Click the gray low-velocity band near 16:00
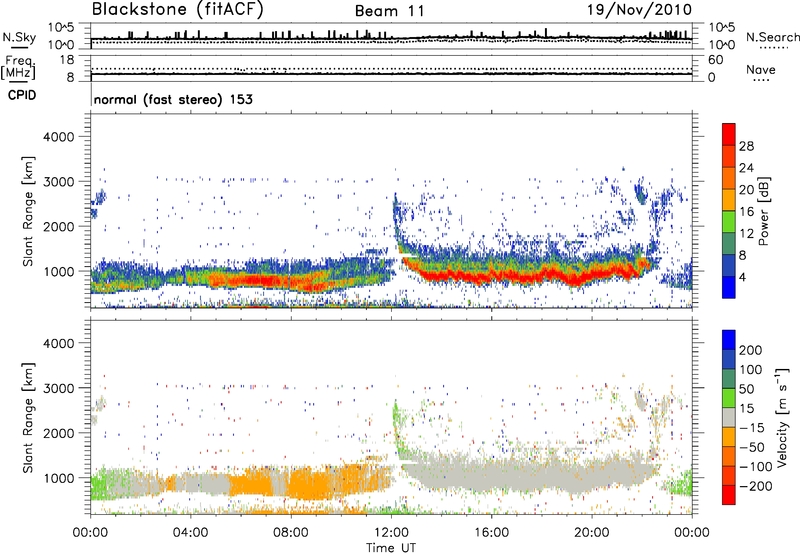Image resolution: width=800 pixels, height=554 pixels. click(491, 474)
